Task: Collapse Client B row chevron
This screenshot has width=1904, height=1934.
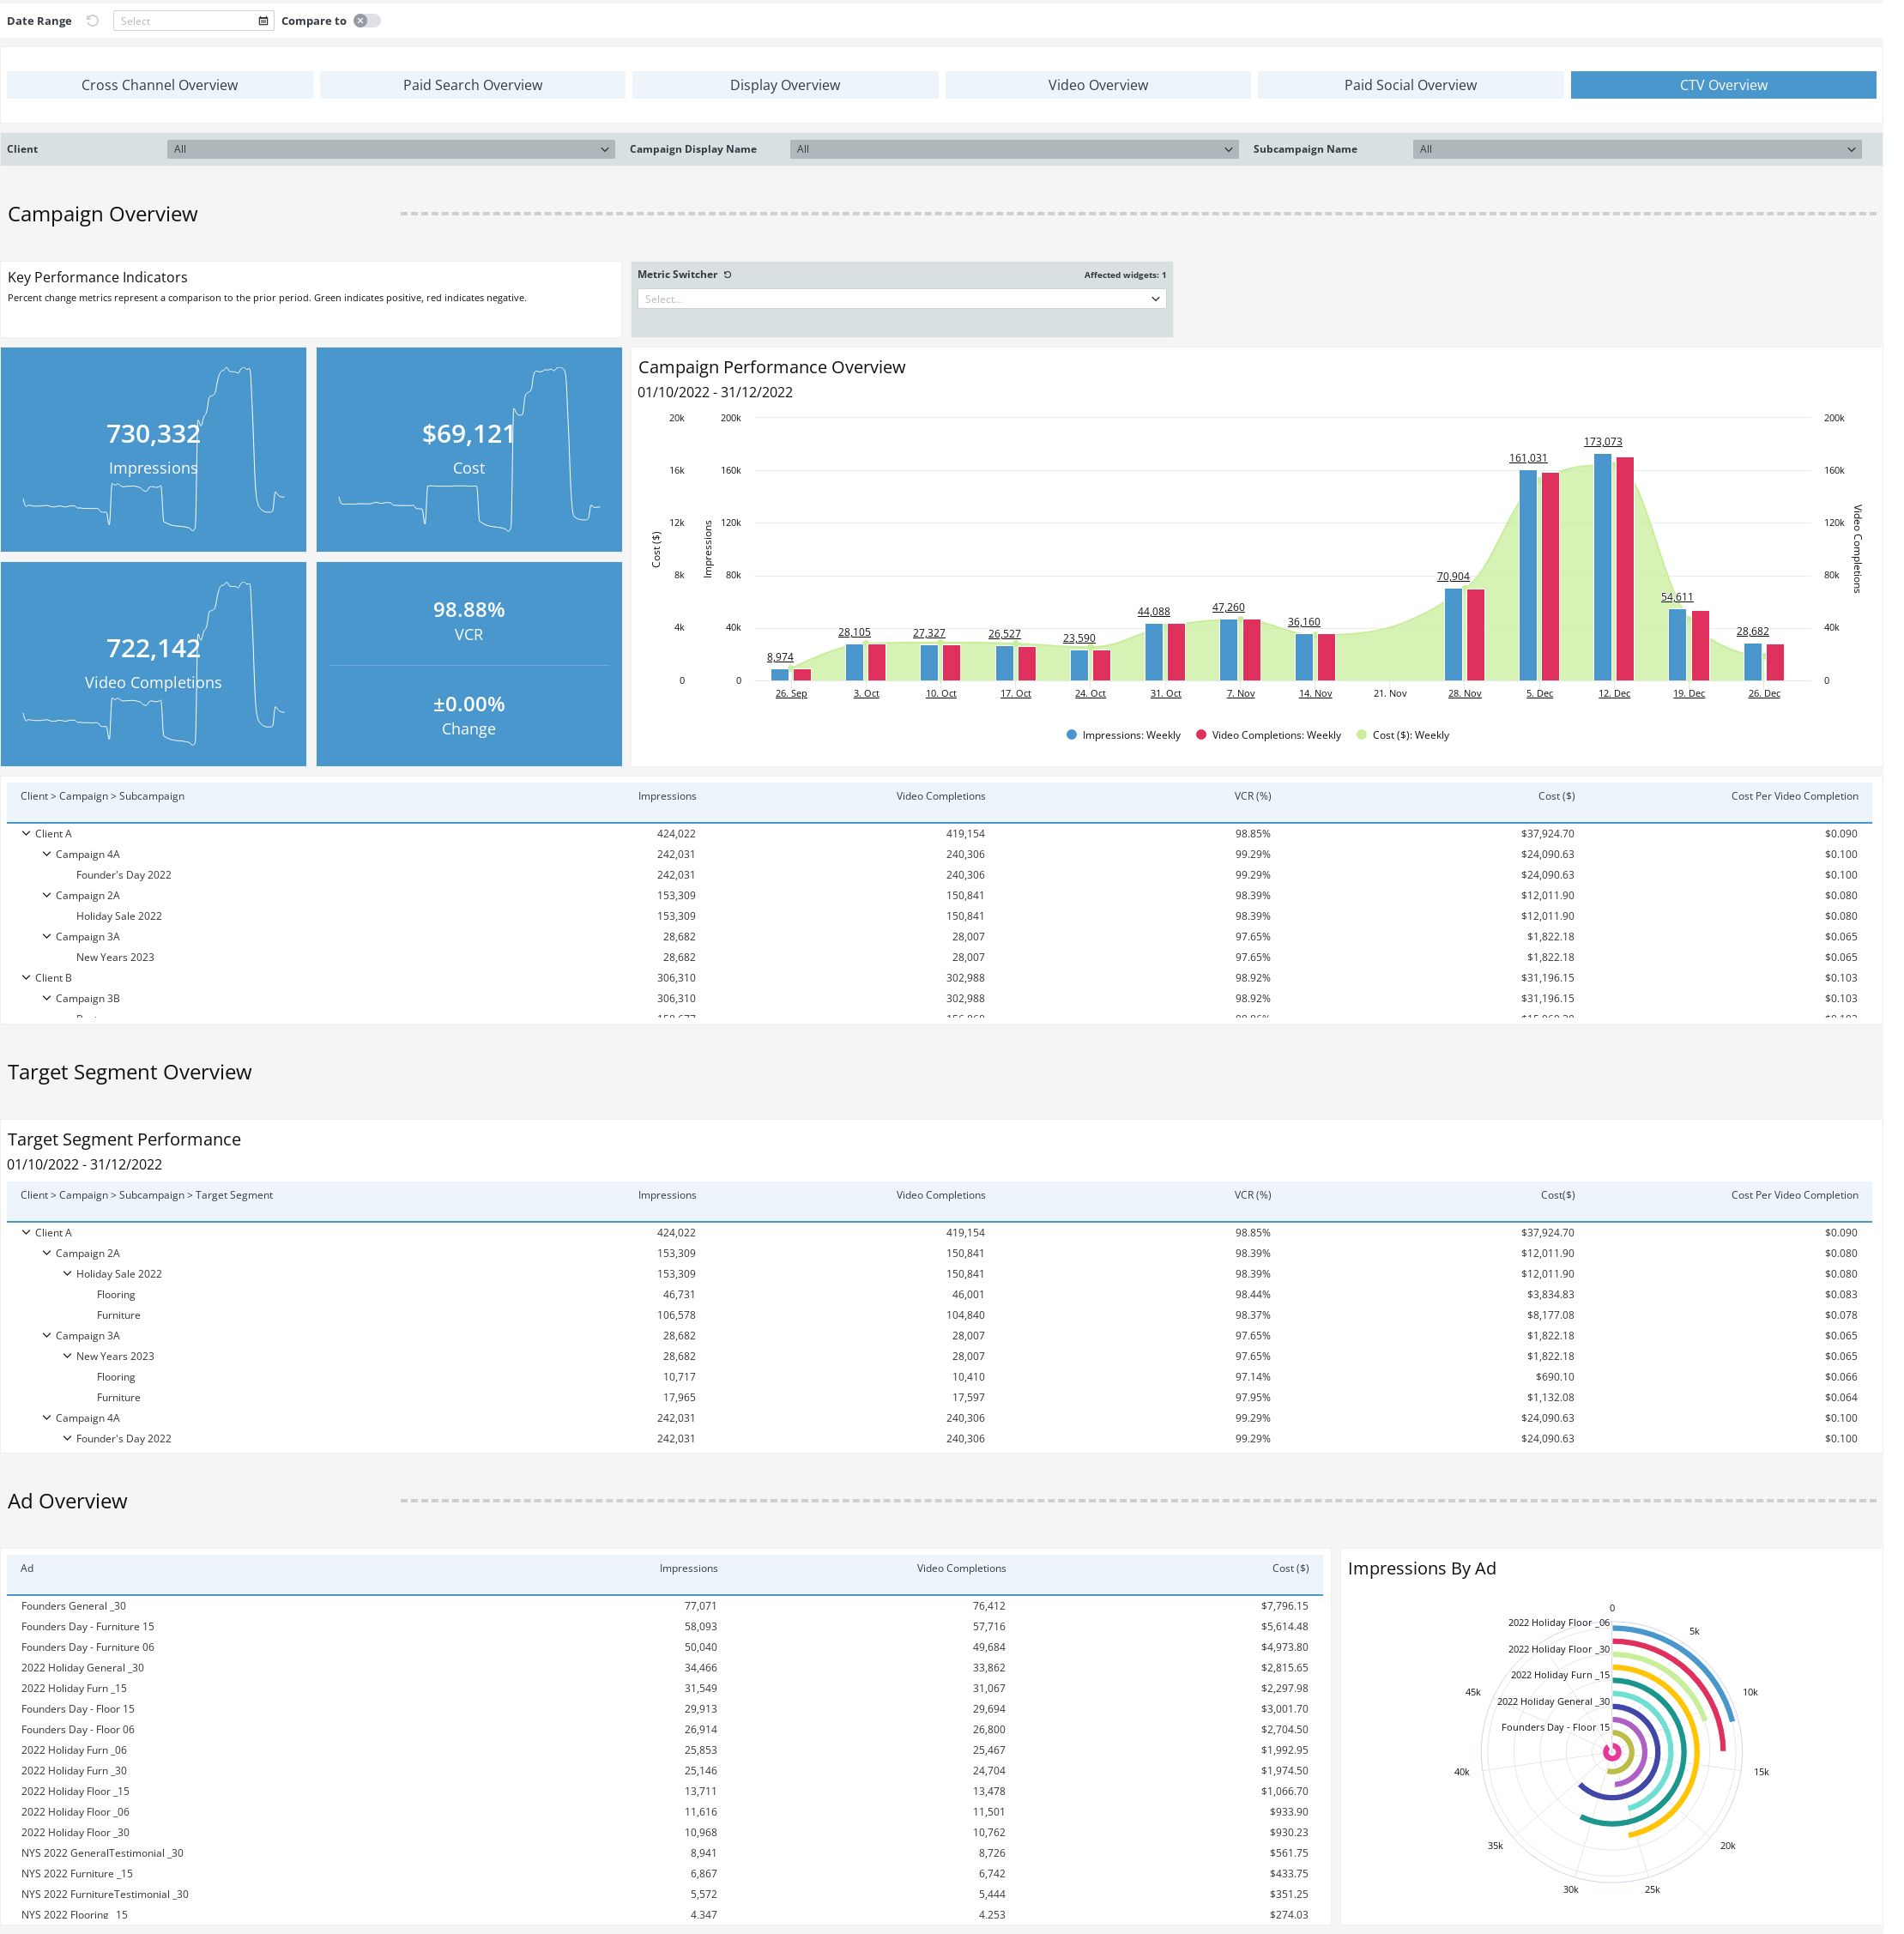Action: (x=27, y=979)
